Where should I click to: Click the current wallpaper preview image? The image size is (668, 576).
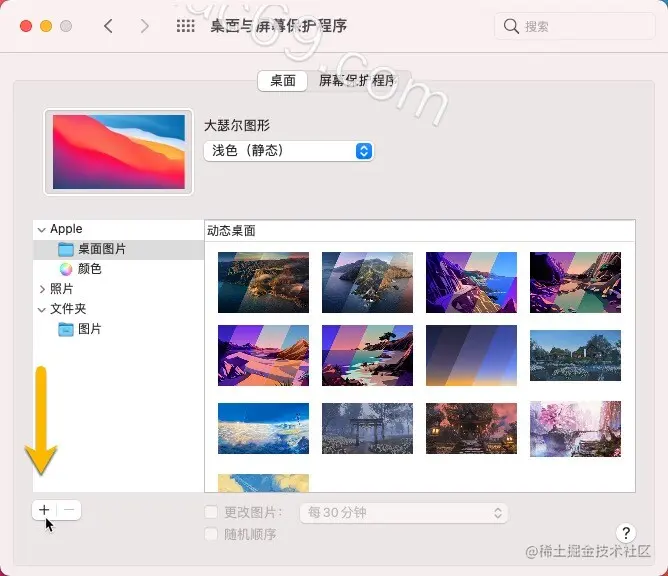118,152
